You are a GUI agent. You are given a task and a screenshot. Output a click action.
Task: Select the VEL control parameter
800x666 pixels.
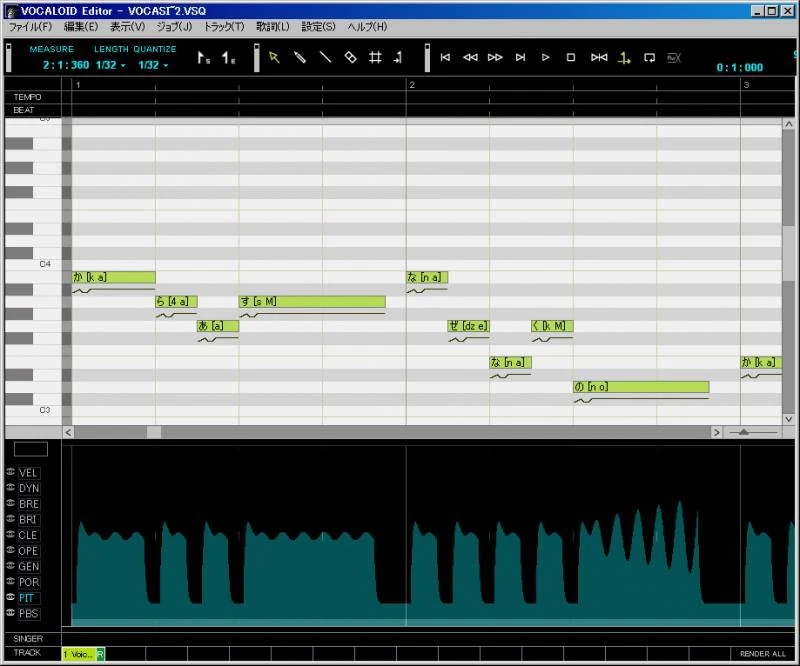[x=28, y=473]
